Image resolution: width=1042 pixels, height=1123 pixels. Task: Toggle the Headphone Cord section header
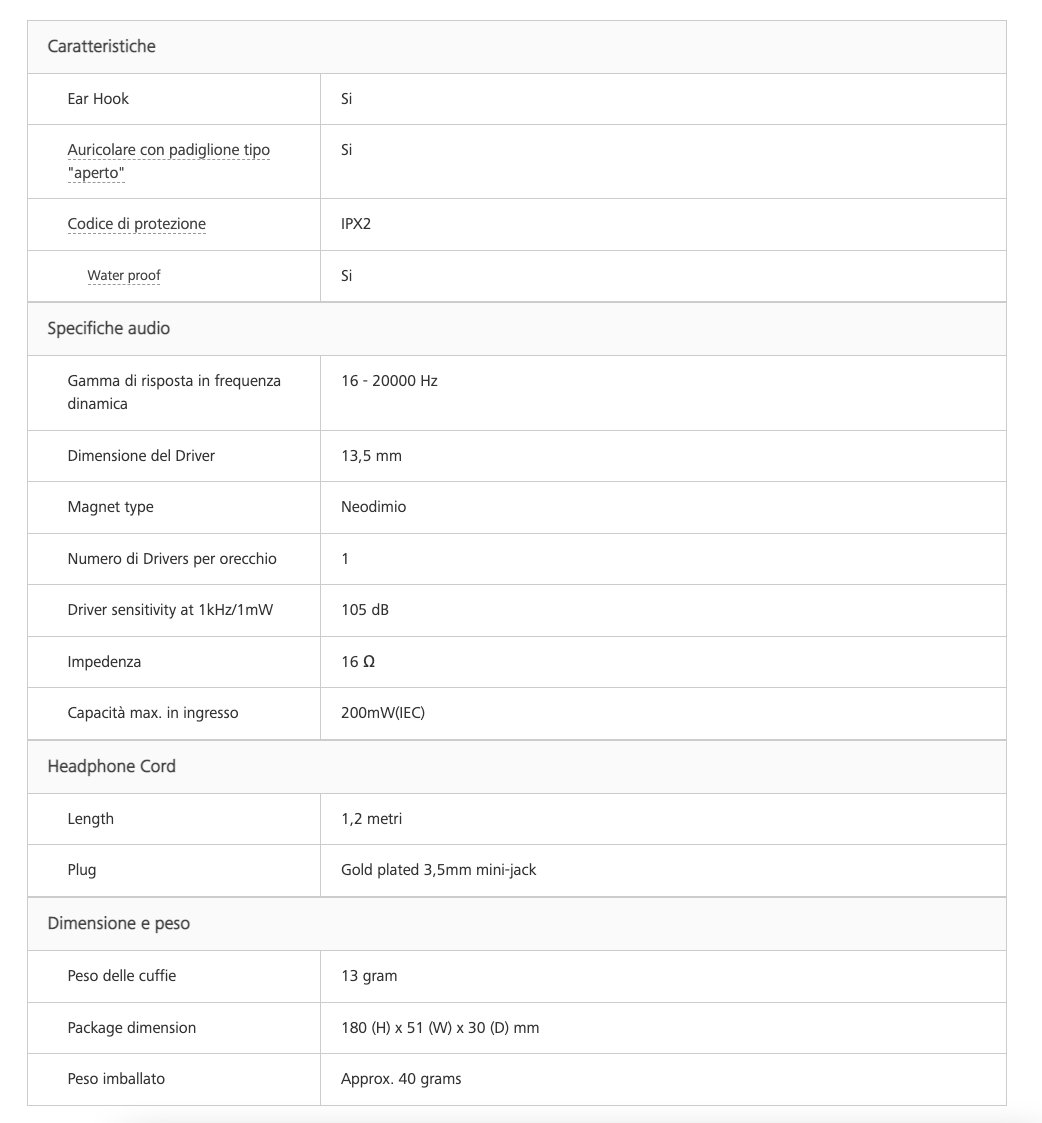point(112,767)
